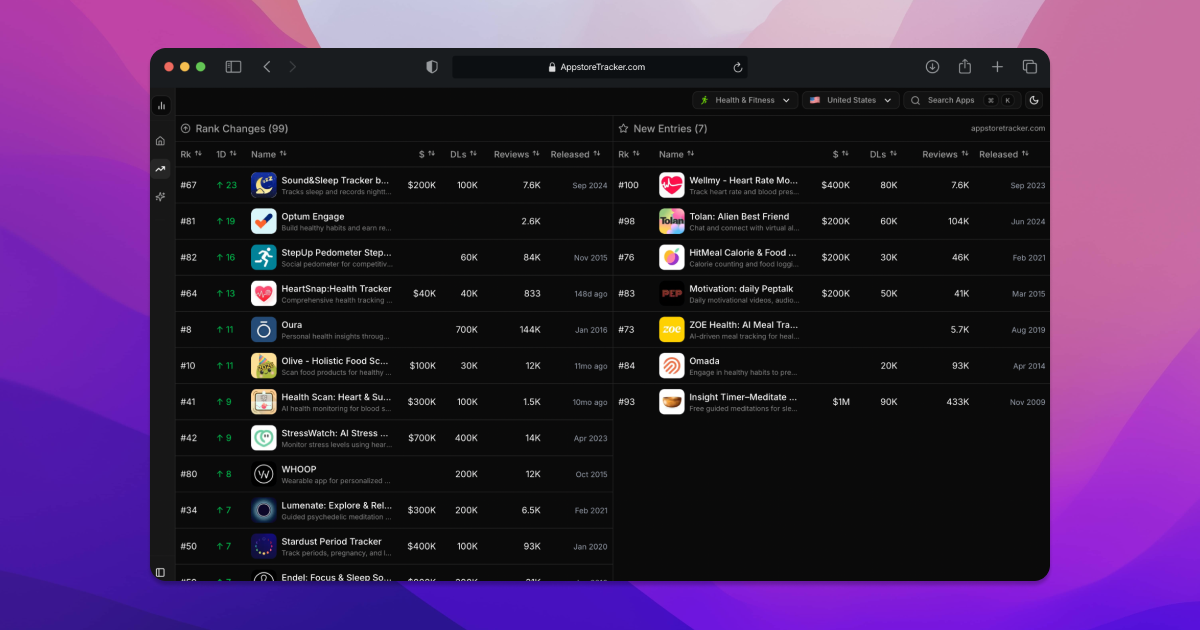
Task: Open Safari tab overview icon
Action: pyautogui.click(x=1029, y=67)
